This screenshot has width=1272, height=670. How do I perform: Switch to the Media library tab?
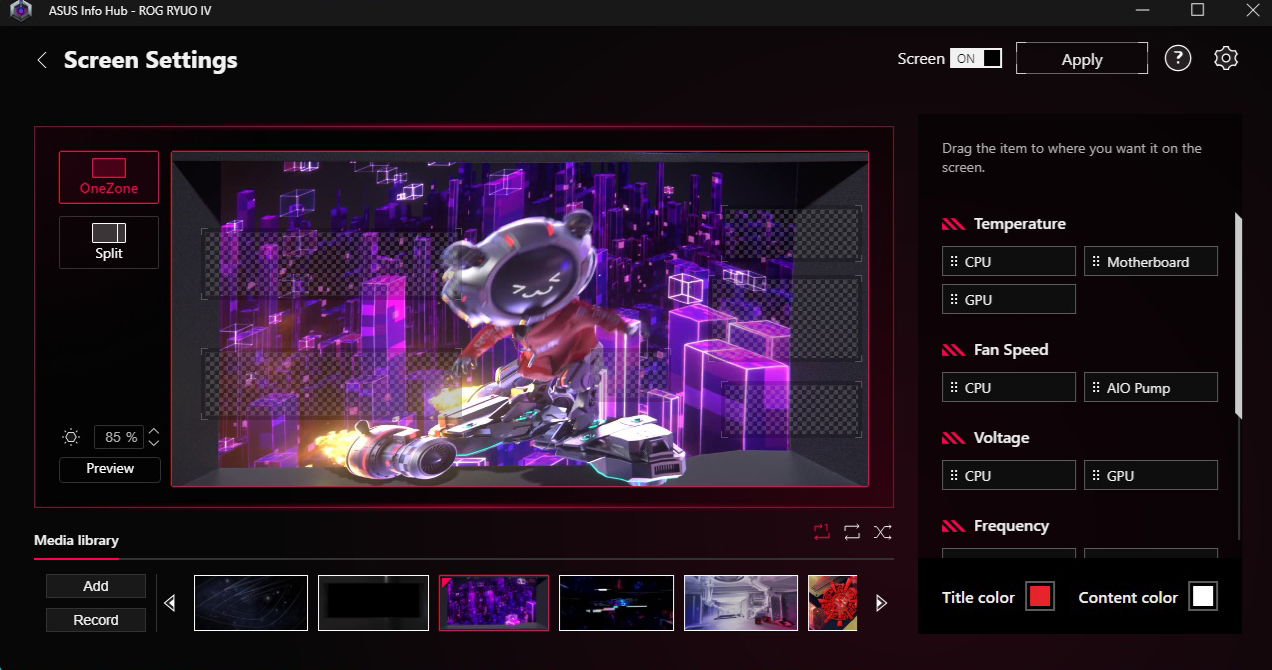[x=76, y=540]
